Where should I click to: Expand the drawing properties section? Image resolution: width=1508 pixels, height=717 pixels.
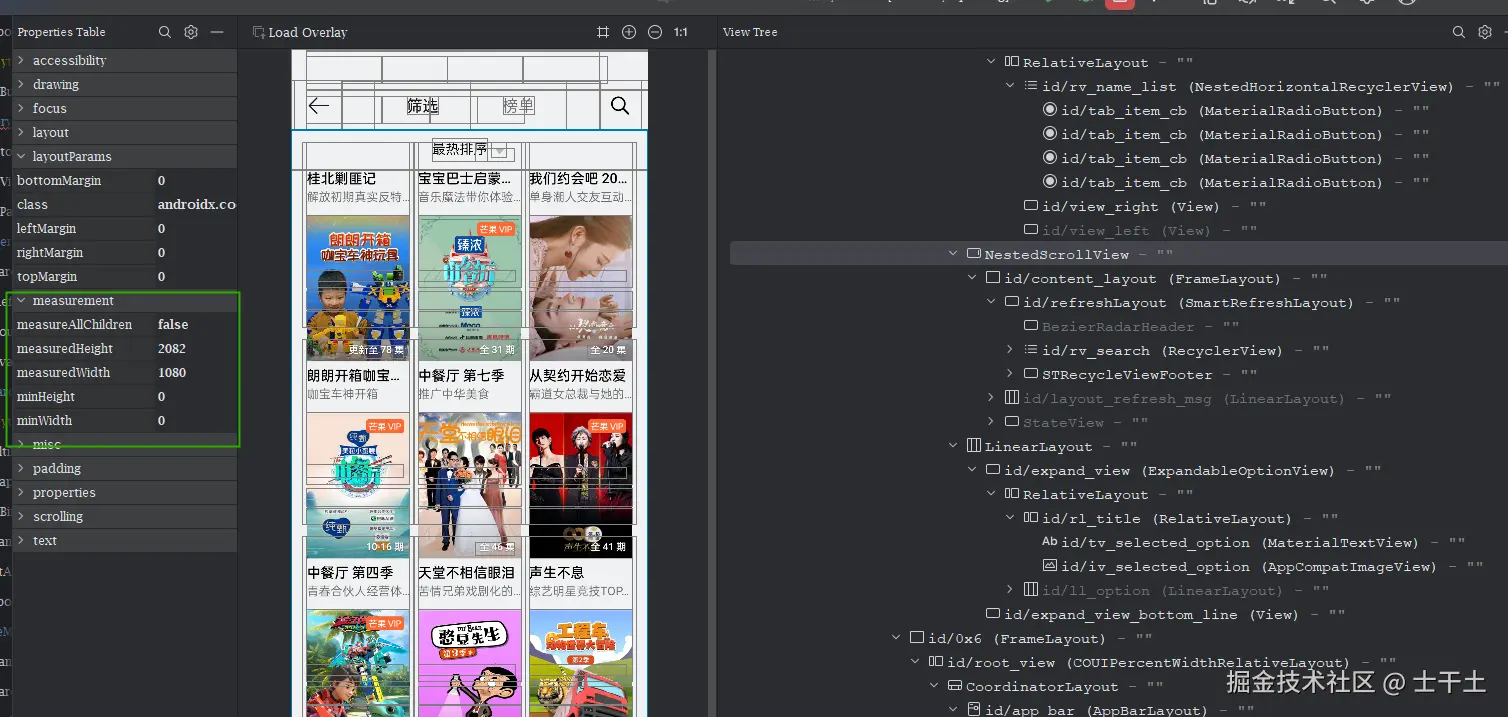[x=22, y=85]
